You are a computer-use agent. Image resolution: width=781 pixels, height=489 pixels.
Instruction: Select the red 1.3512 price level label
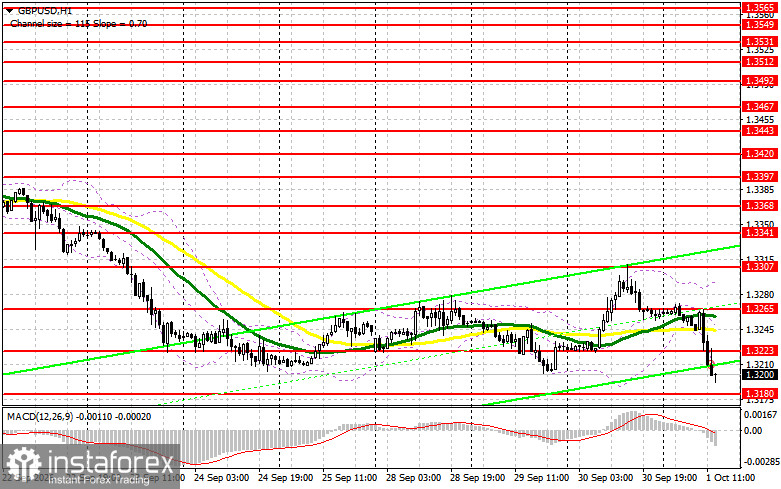(759, 62)
